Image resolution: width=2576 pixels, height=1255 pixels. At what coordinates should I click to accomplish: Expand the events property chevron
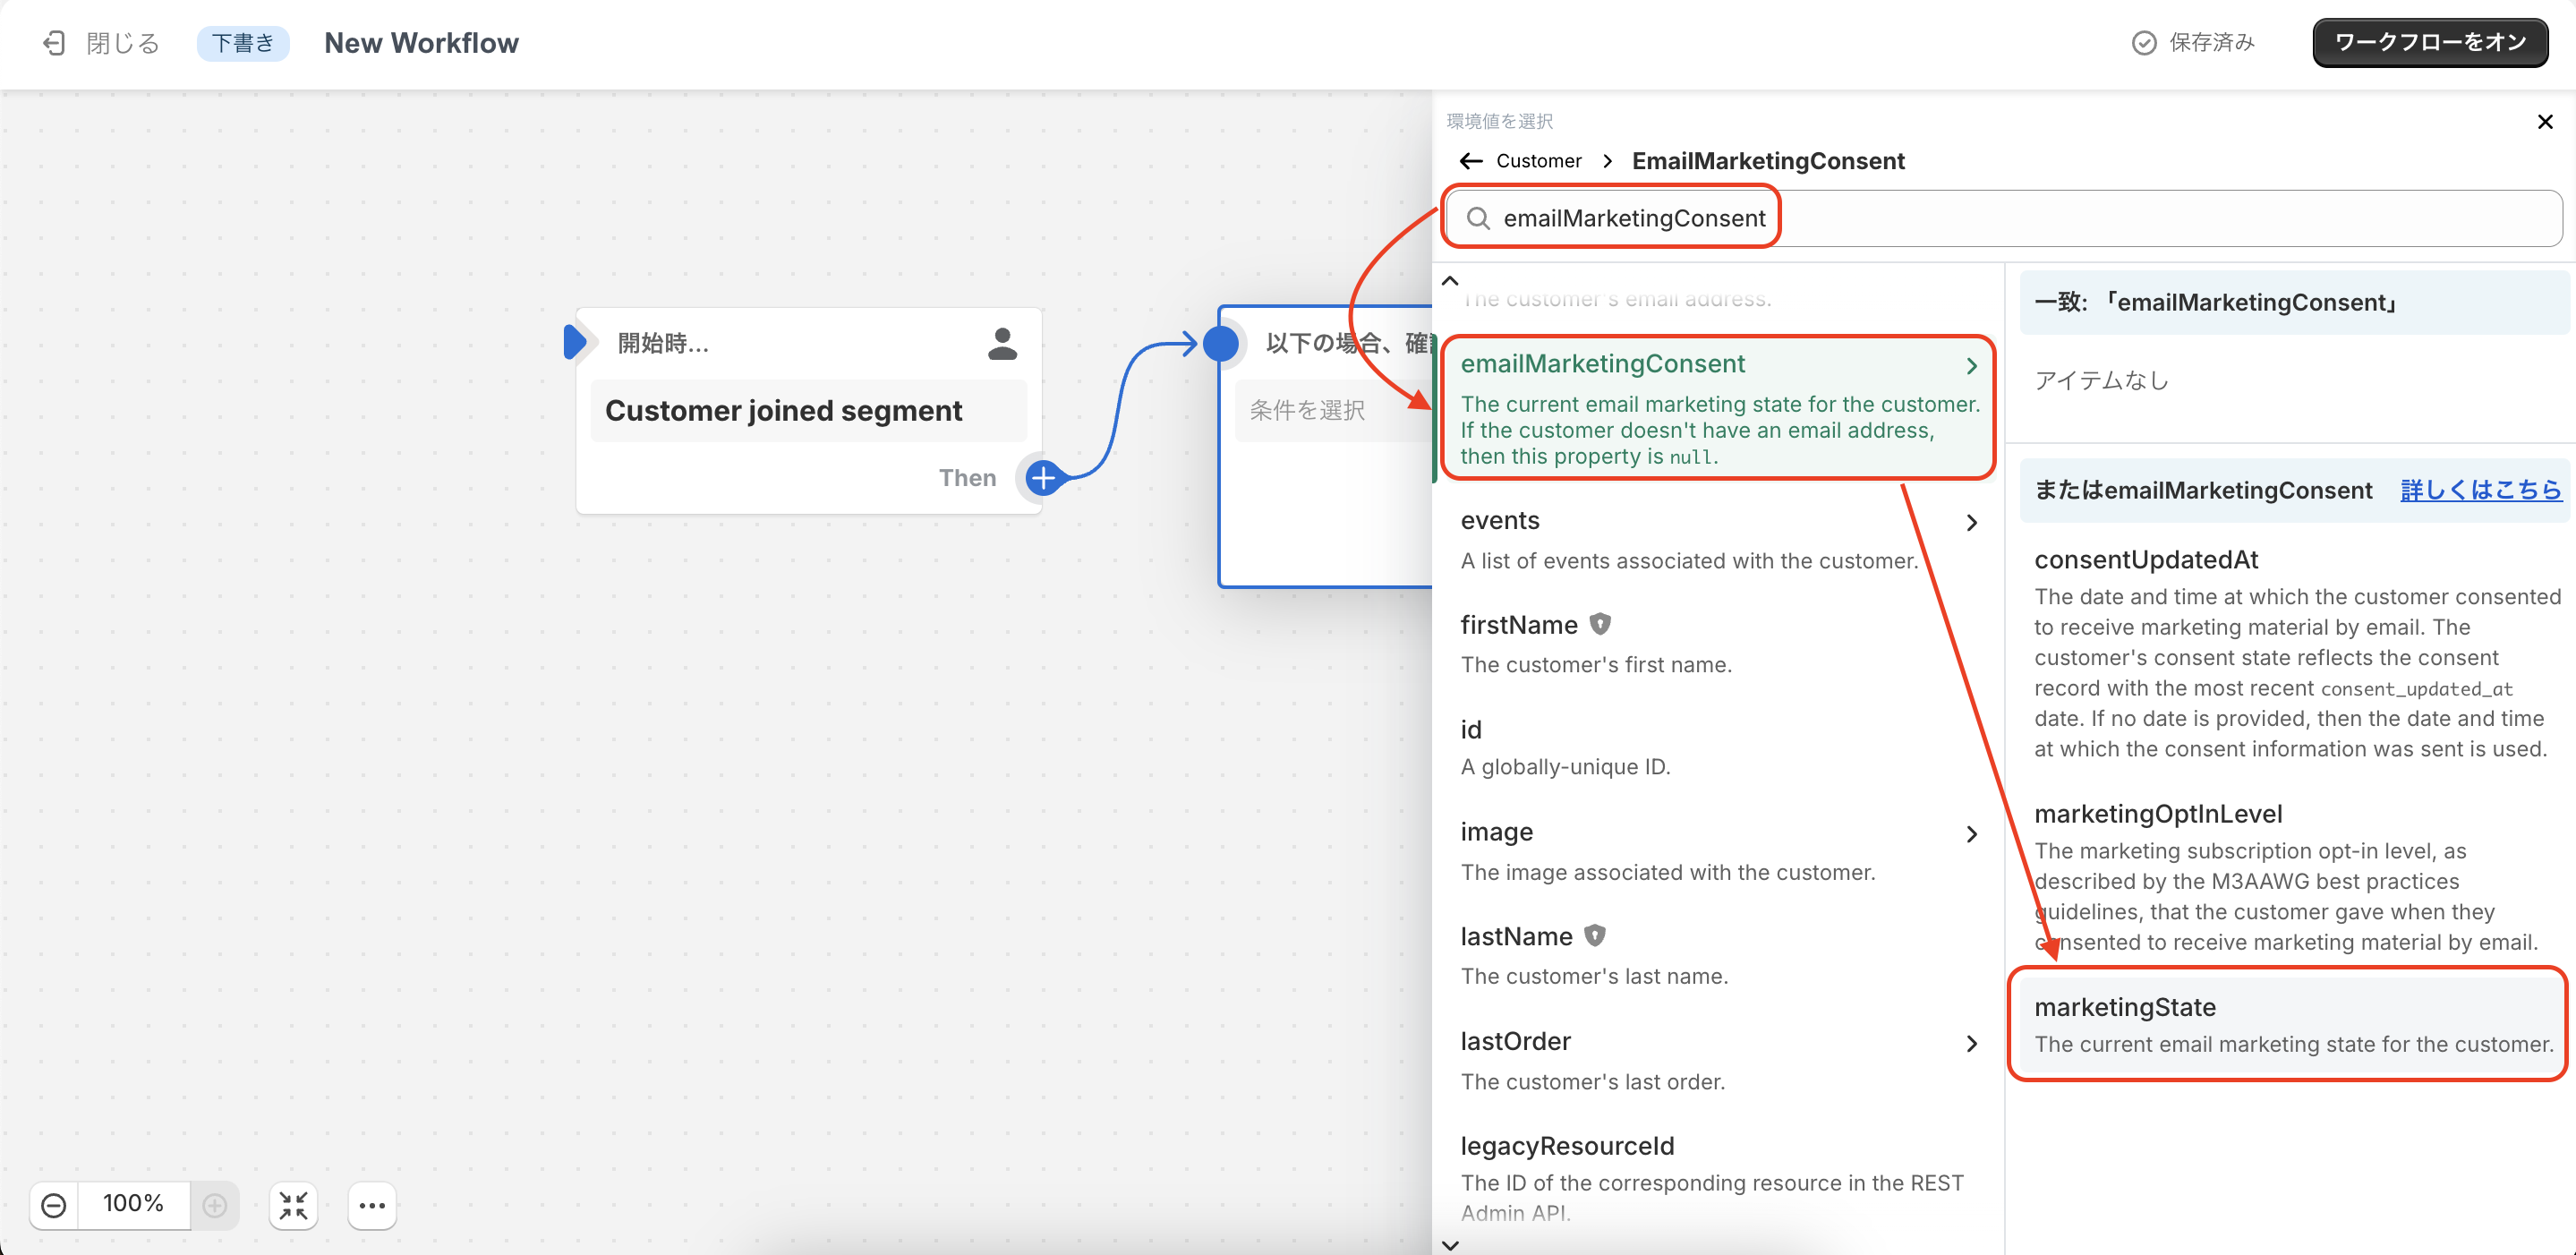[x=1971, y=522]
